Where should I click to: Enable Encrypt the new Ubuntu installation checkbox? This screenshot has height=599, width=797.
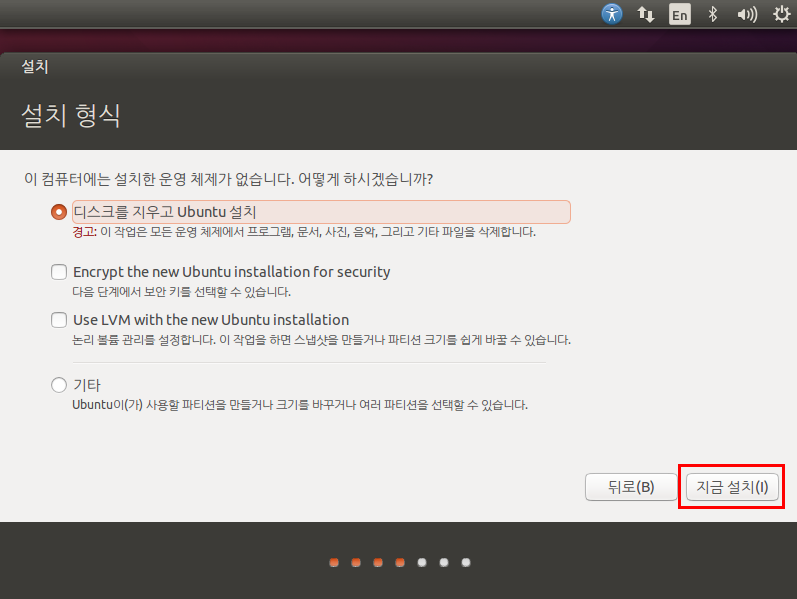point(59,272)
